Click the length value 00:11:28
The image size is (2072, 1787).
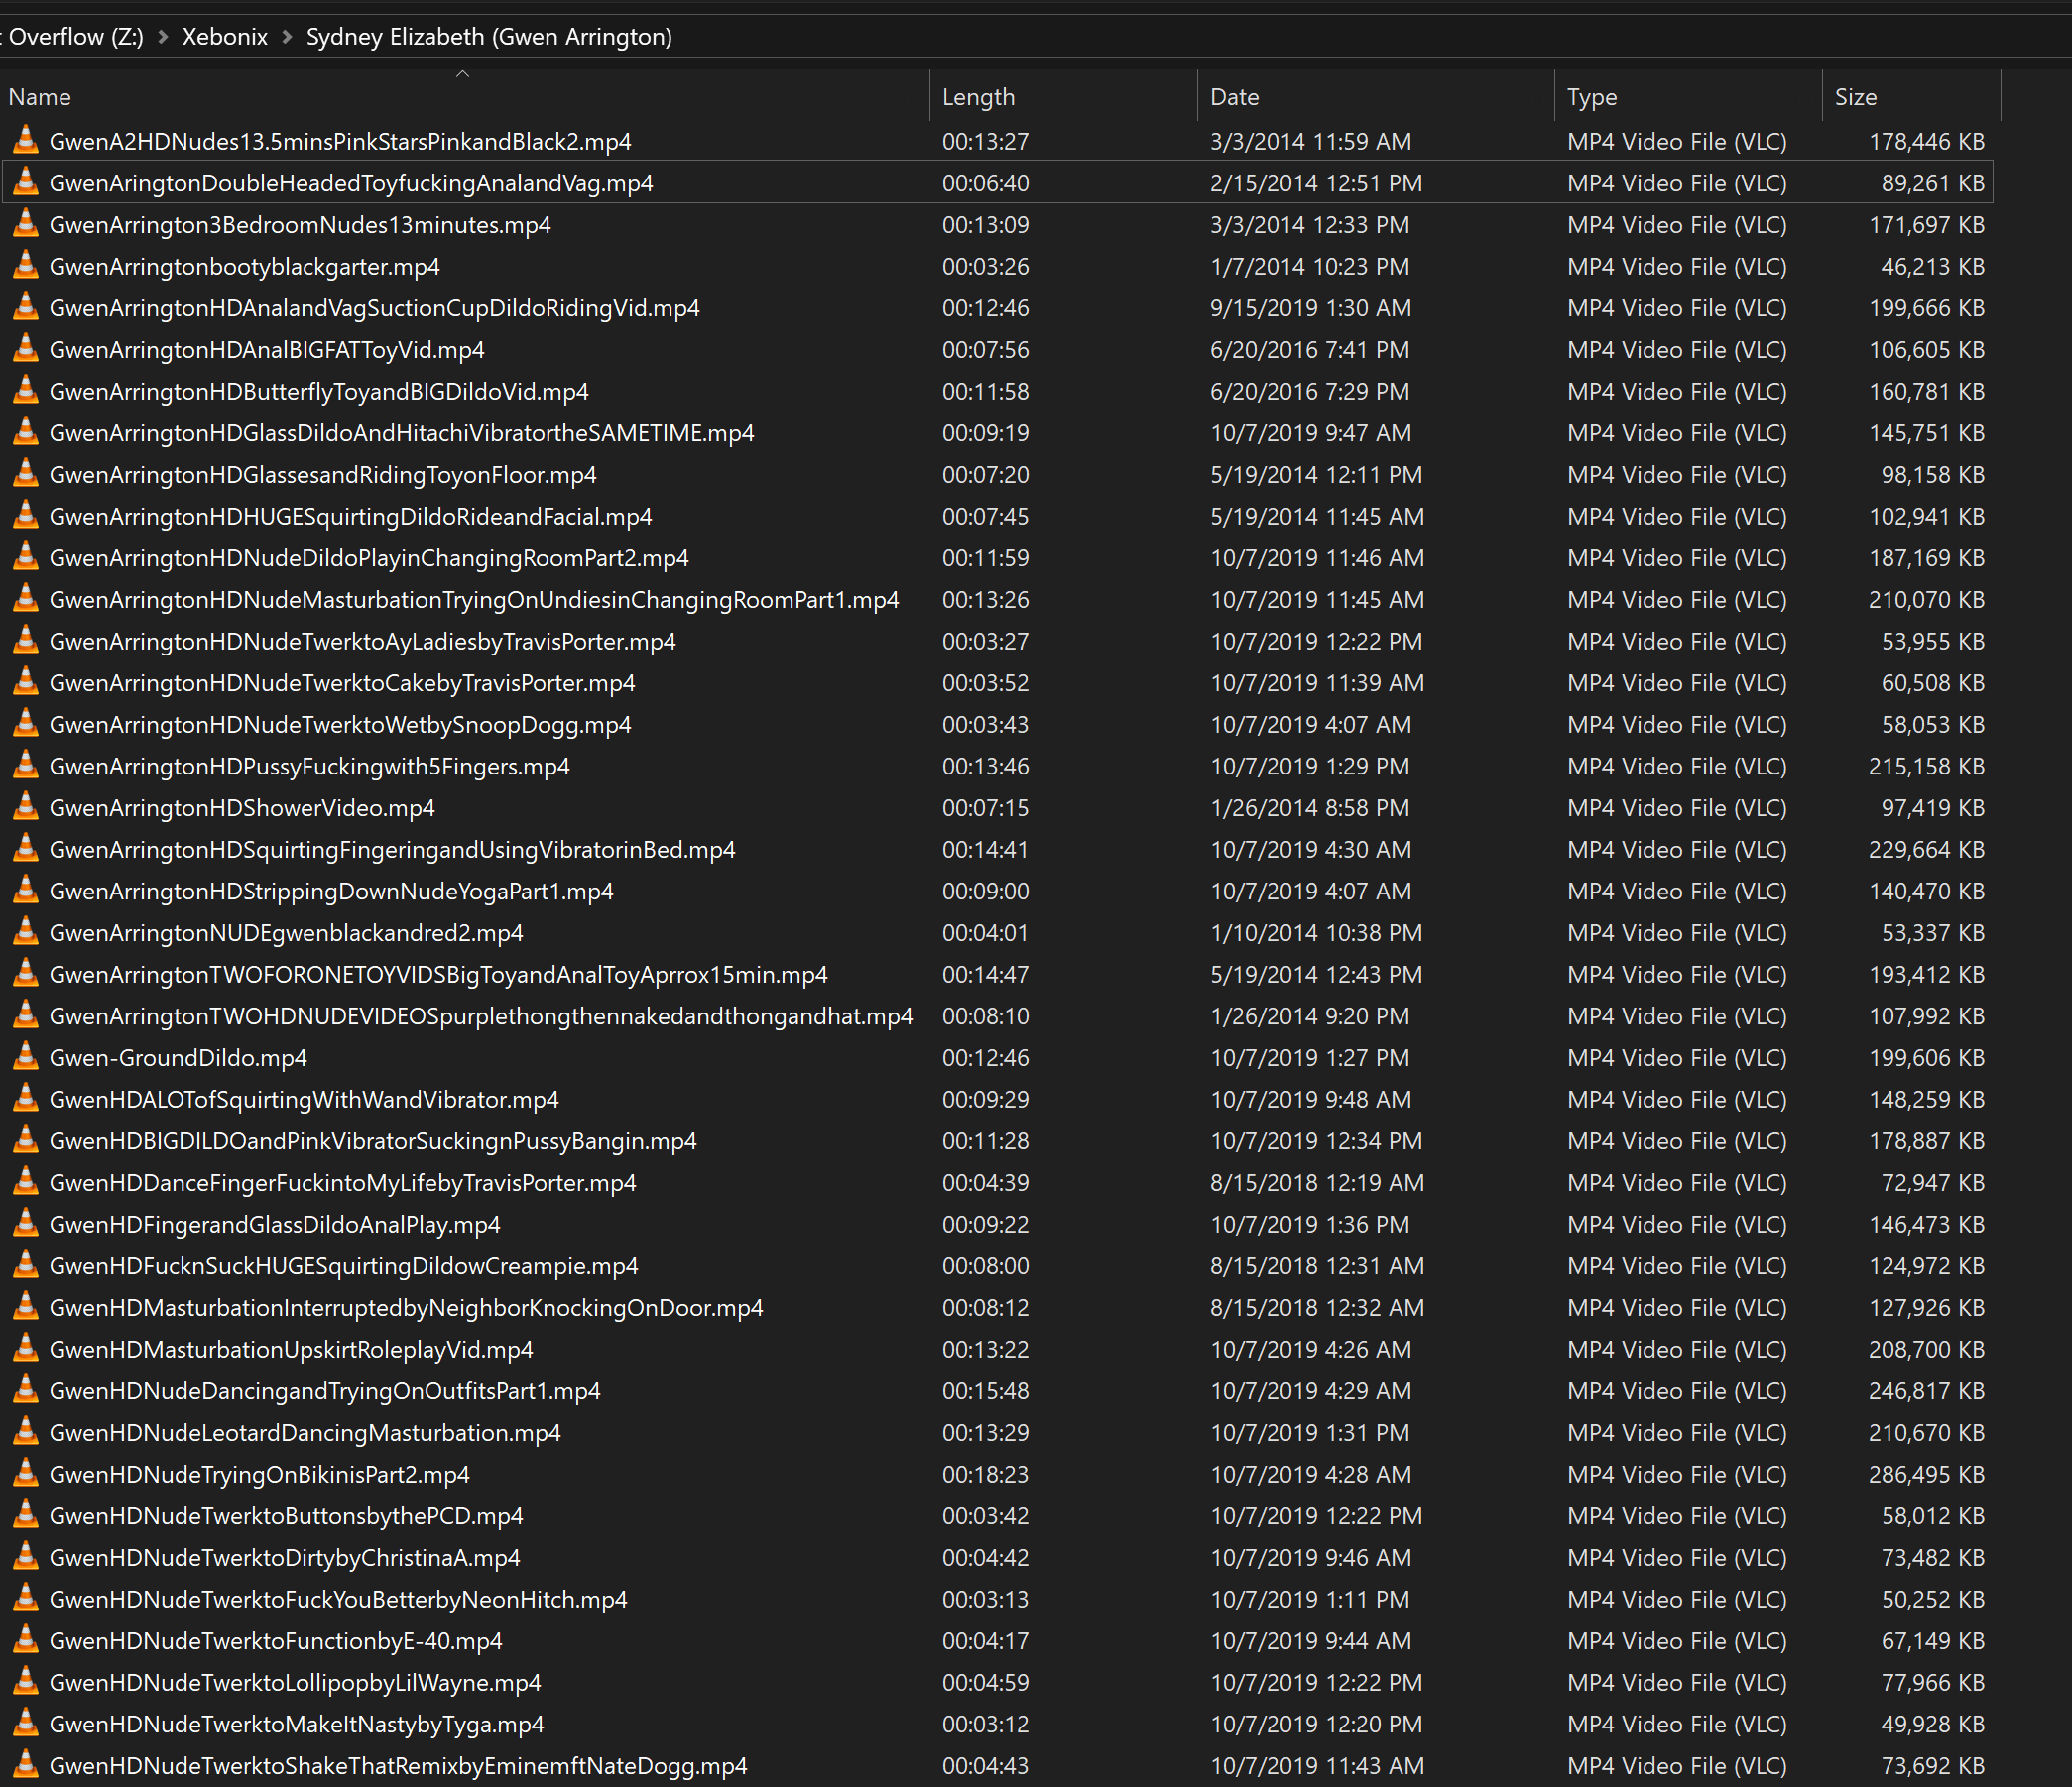[985, 1141]
